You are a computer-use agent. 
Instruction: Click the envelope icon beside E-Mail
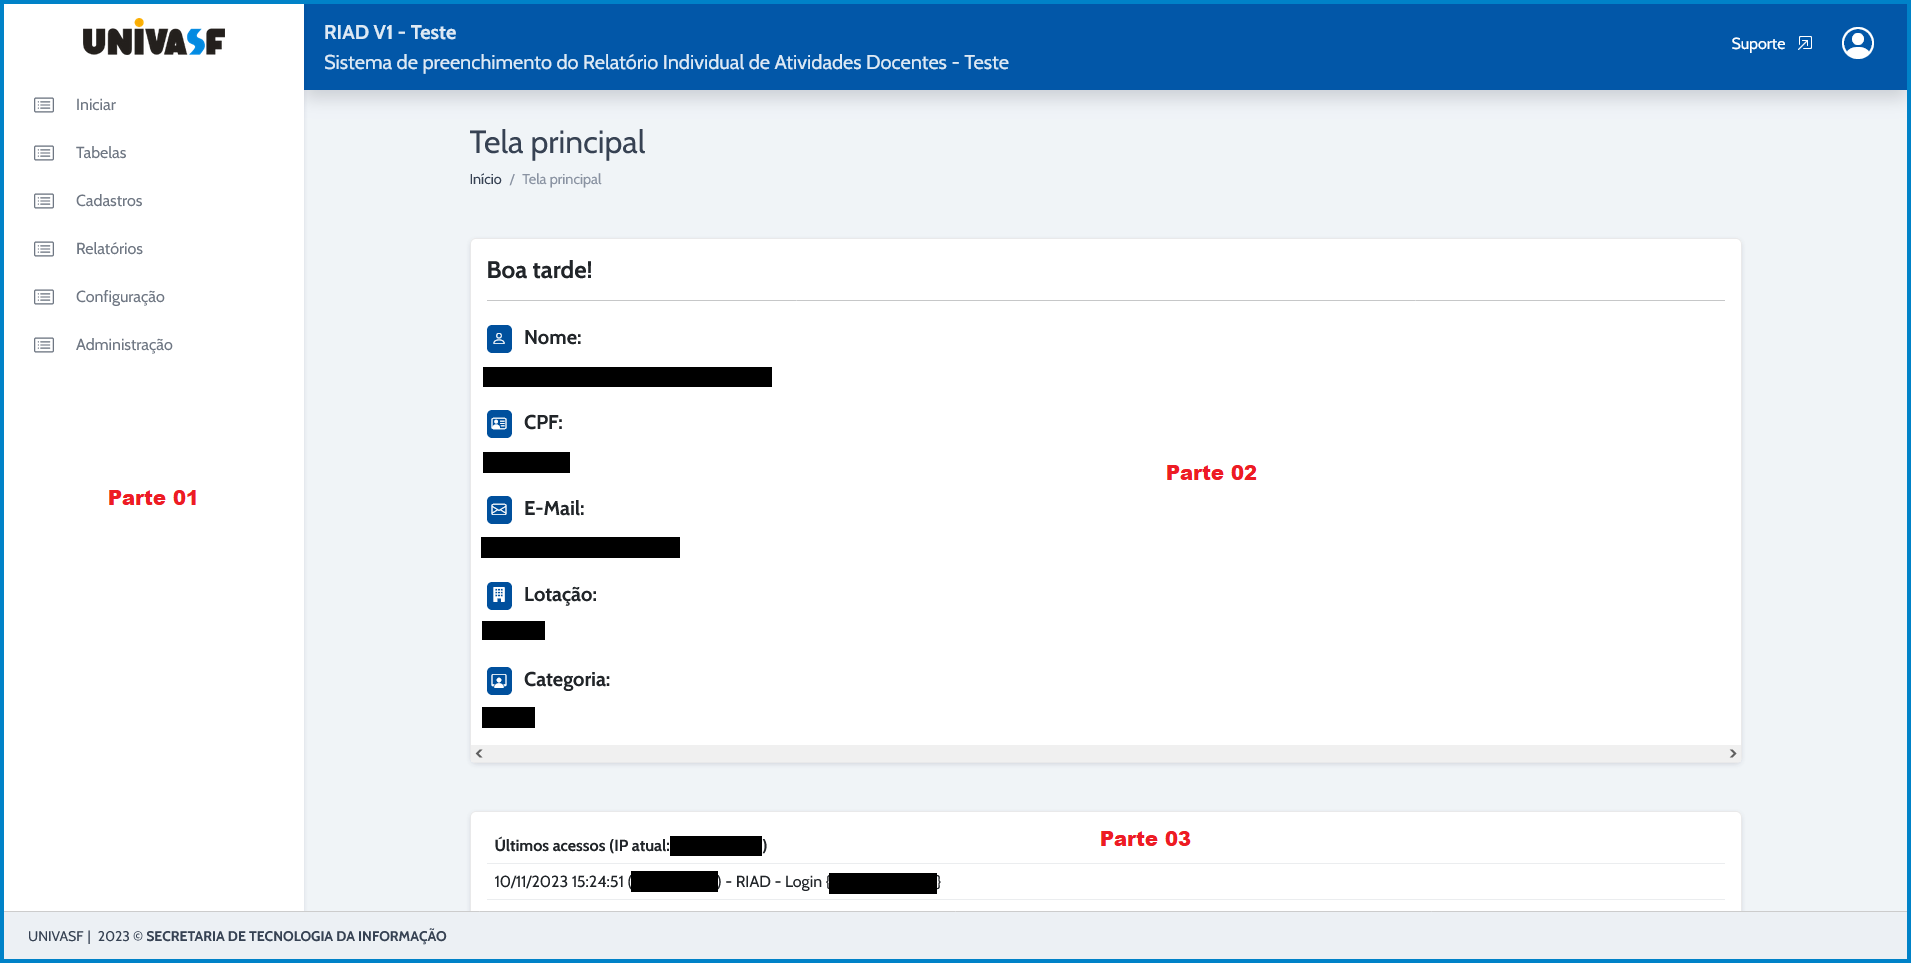point(499,509)
